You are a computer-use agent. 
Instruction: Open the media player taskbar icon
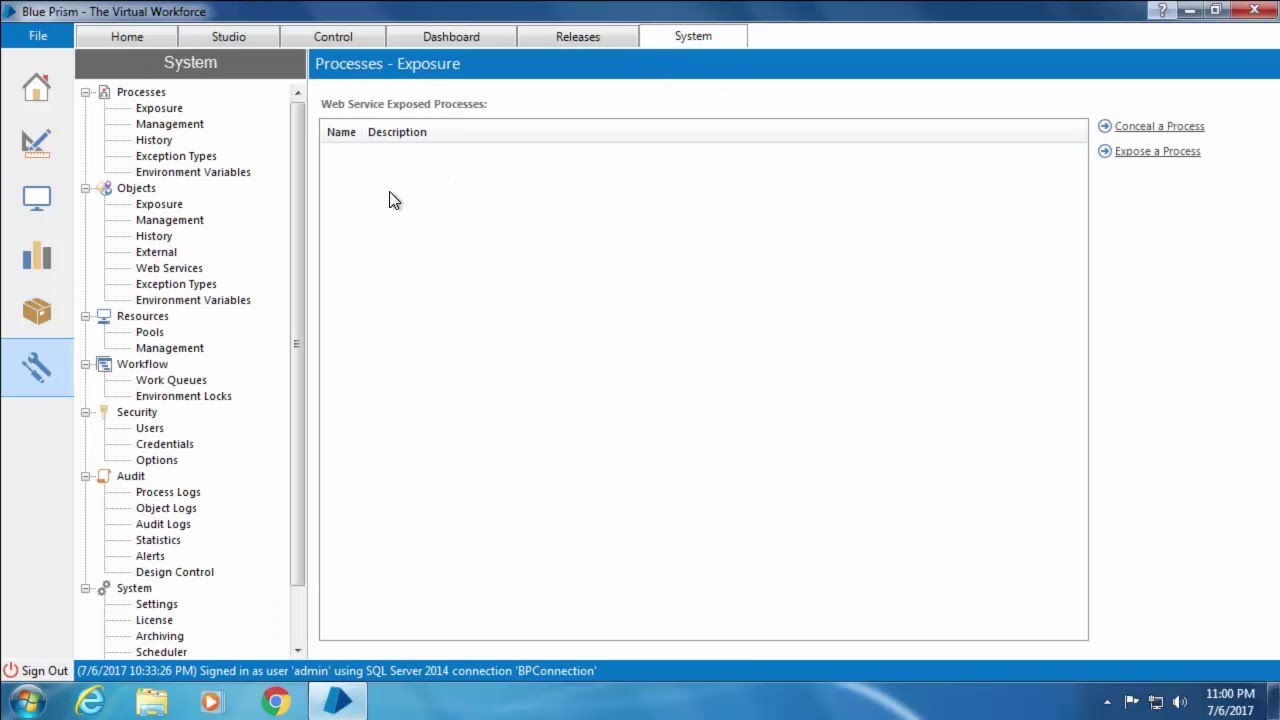click(x=211, y=701)
